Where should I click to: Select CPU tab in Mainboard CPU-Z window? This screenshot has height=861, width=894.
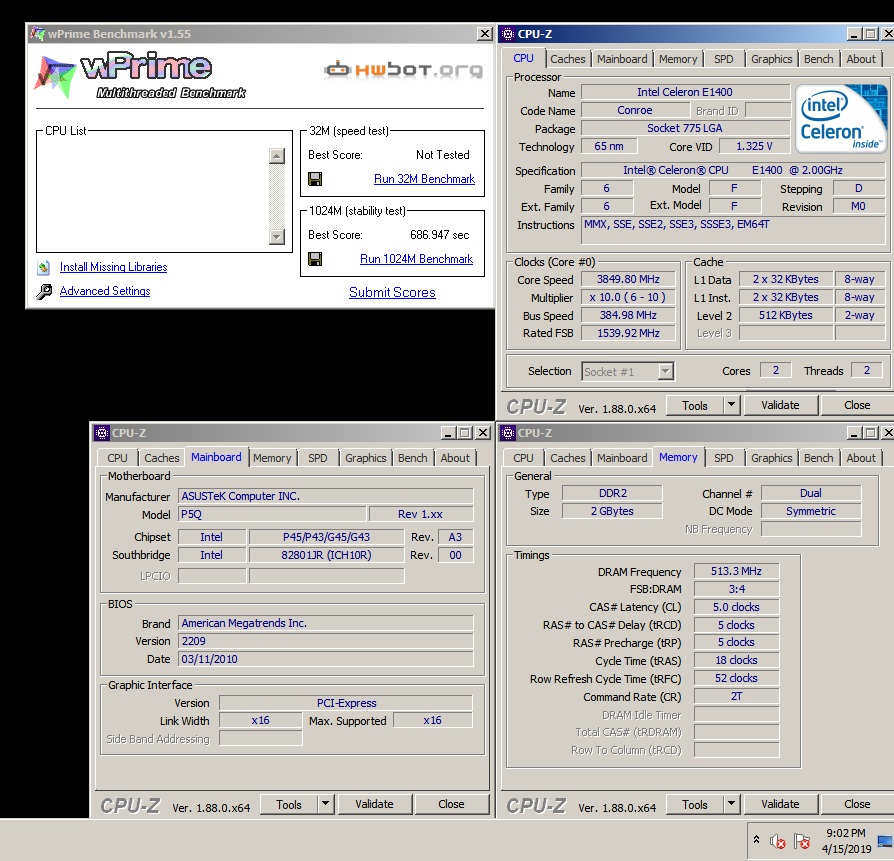click(x=117, y=458)
